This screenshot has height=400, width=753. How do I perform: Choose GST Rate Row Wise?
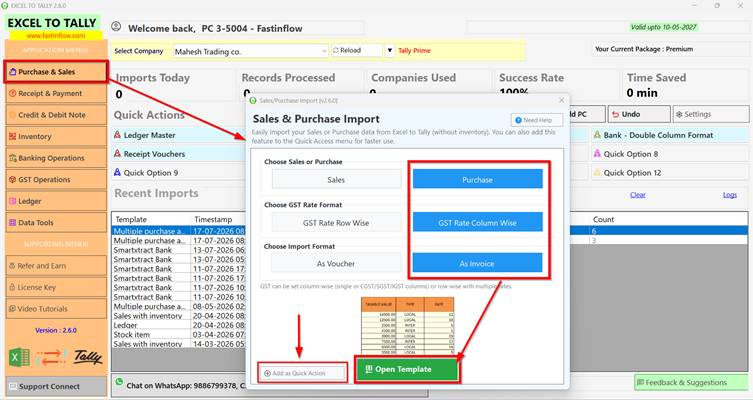click(x=336, y=223)
